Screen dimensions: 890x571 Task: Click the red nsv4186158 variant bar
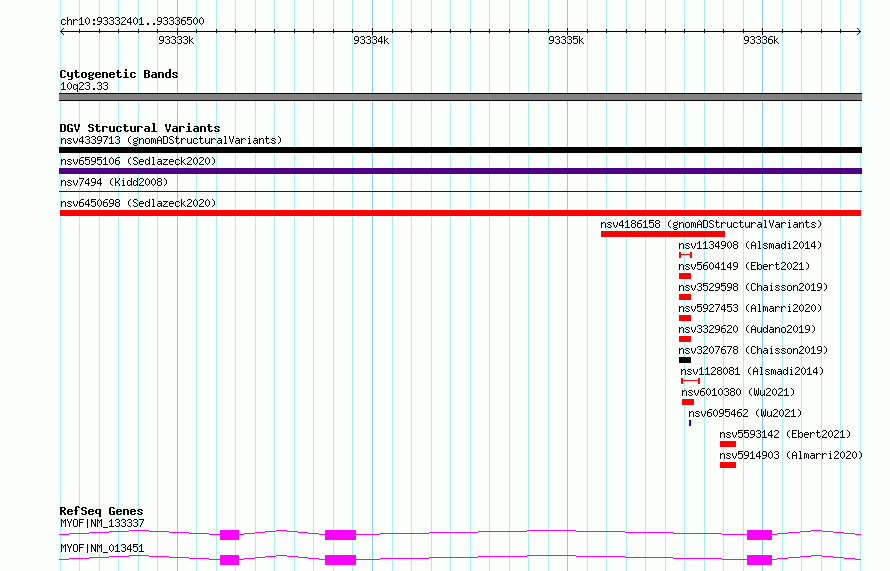[663, 234]
